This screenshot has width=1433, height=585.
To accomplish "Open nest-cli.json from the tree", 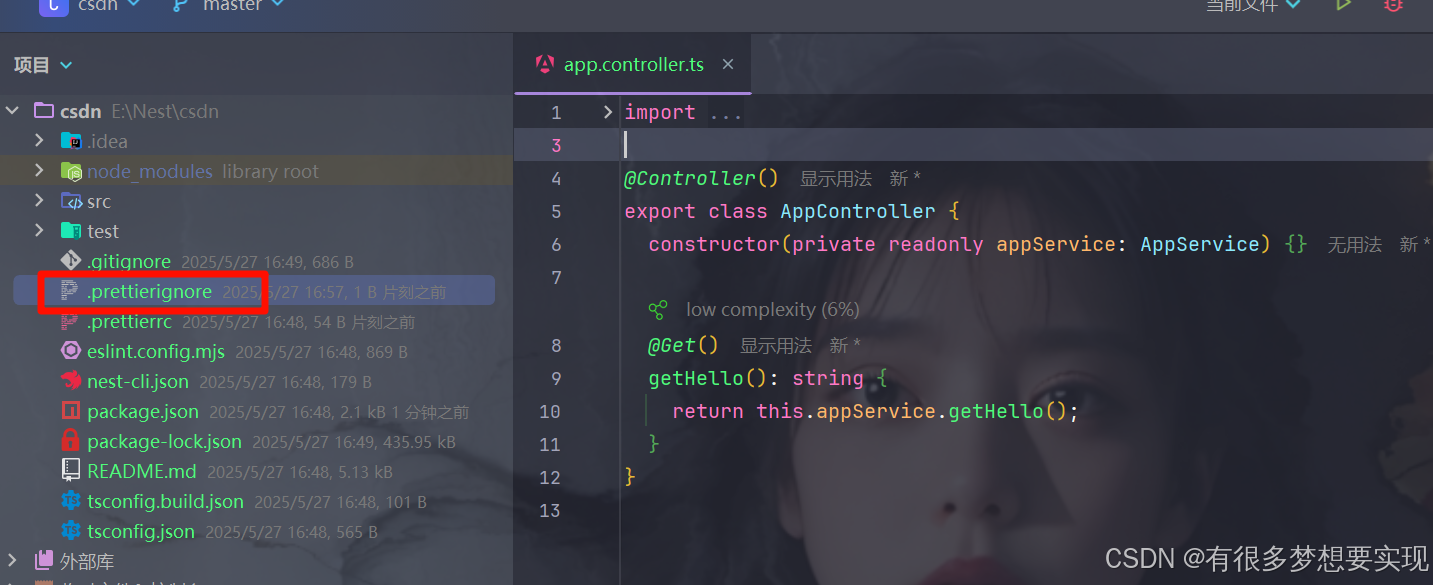I will 138,382.
